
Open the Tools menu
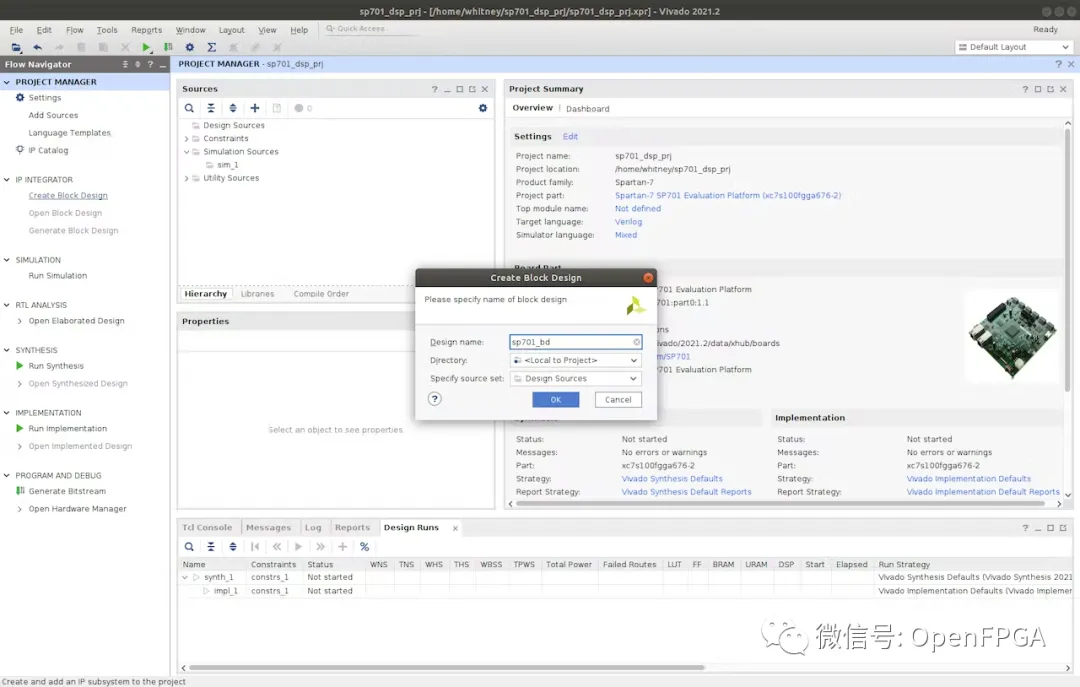[107, 30]
